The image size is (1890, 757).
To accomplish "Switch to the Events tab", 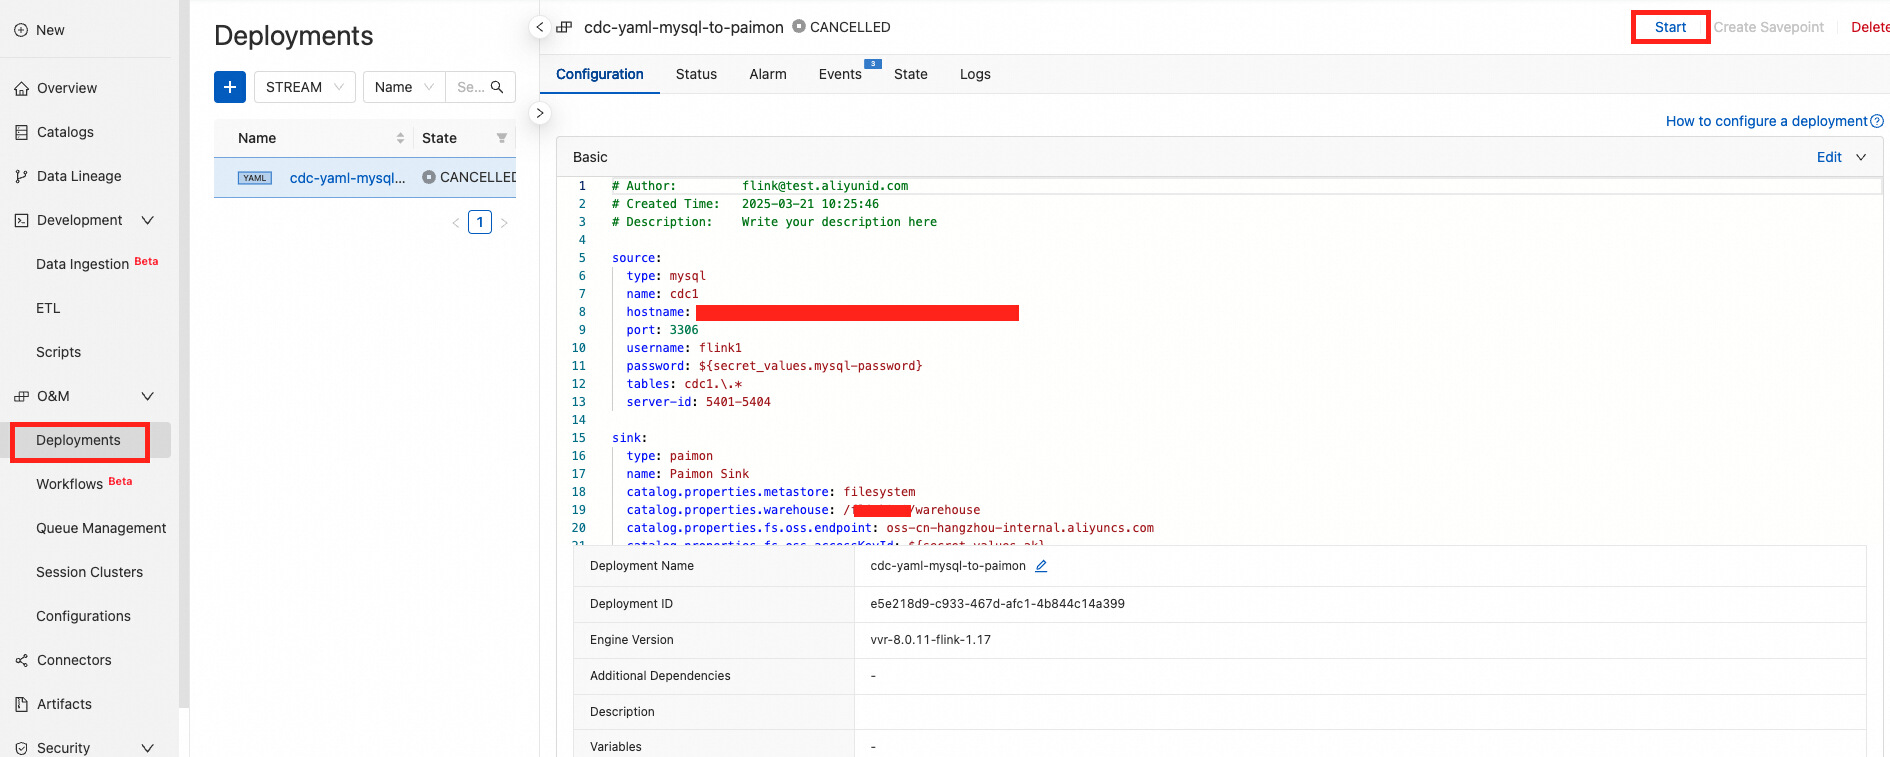I will click(x=840, y=74).
